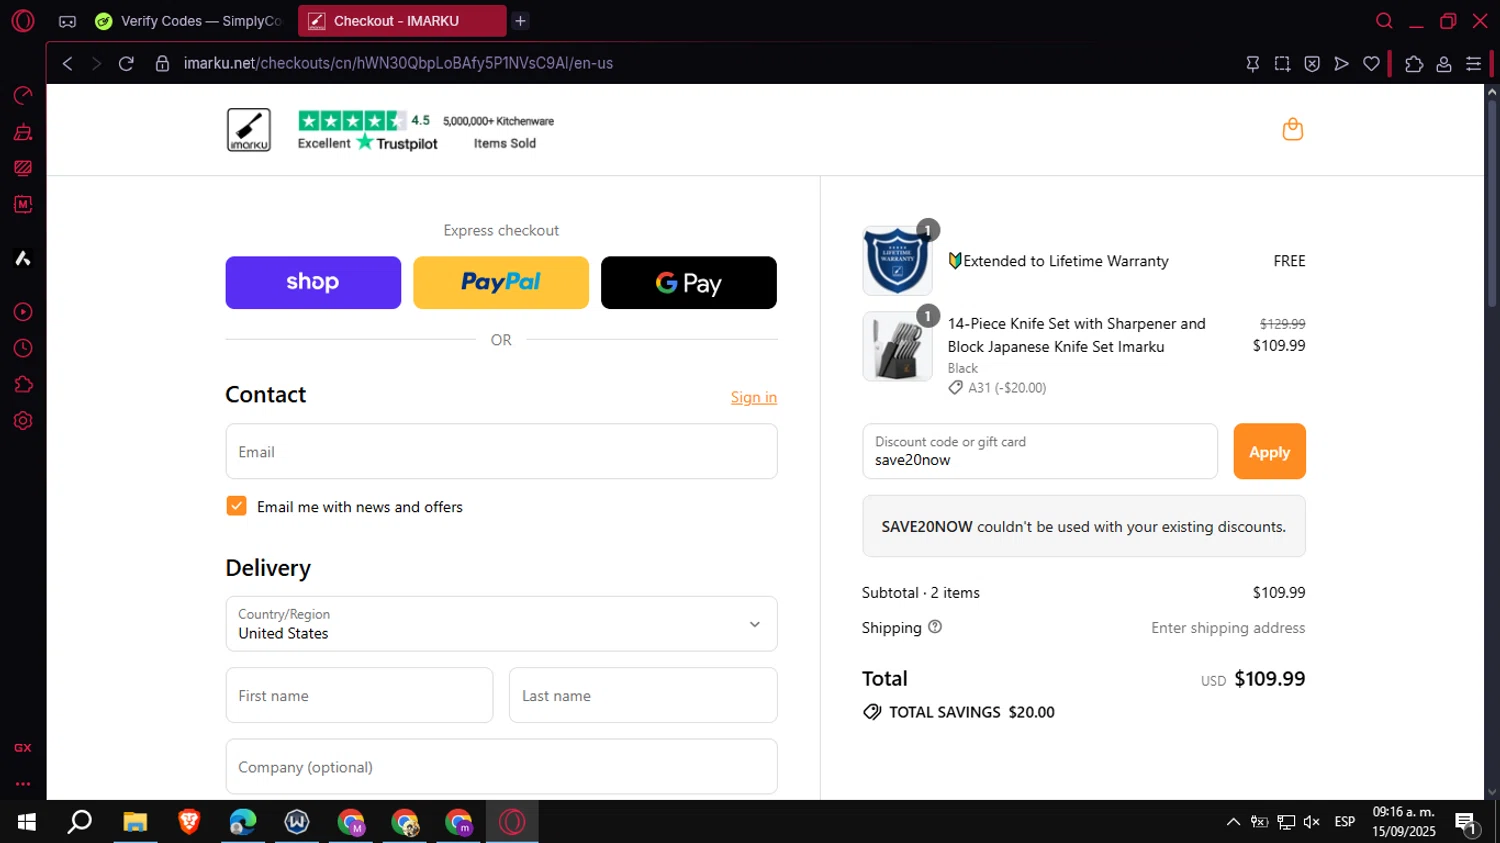Switch to Verify Codes SimplyCodes tab

tap(189, 21)
